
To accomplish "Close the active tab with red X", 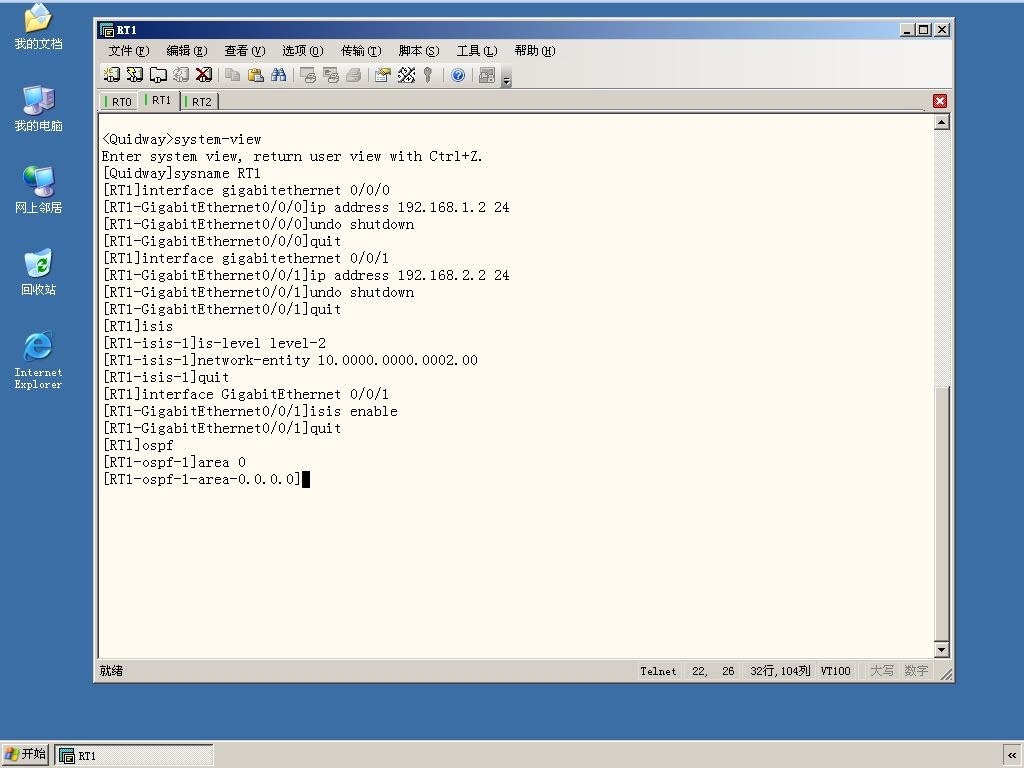I will [x=940, y=101].
